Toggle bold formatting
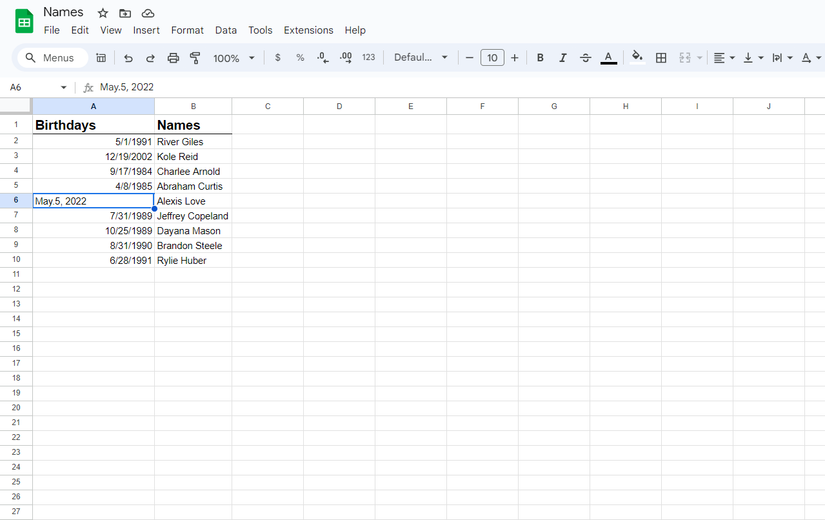Viewport: 825px width, 520px height. (x=540, y=58)
